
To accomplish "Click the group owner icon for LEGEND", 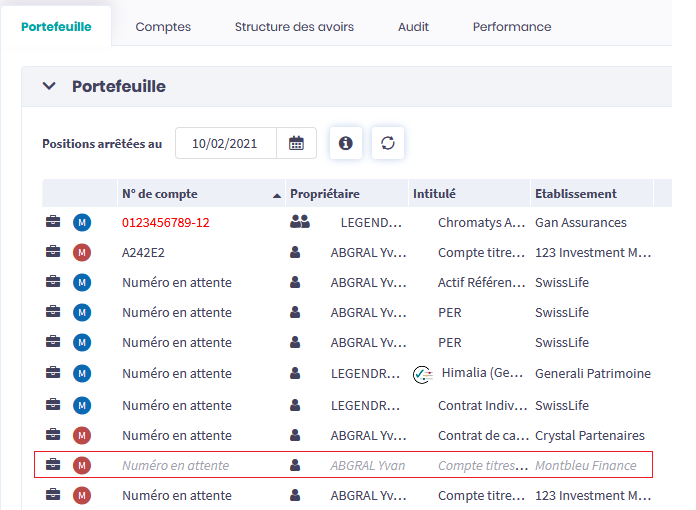I will [x=300, y=222].
